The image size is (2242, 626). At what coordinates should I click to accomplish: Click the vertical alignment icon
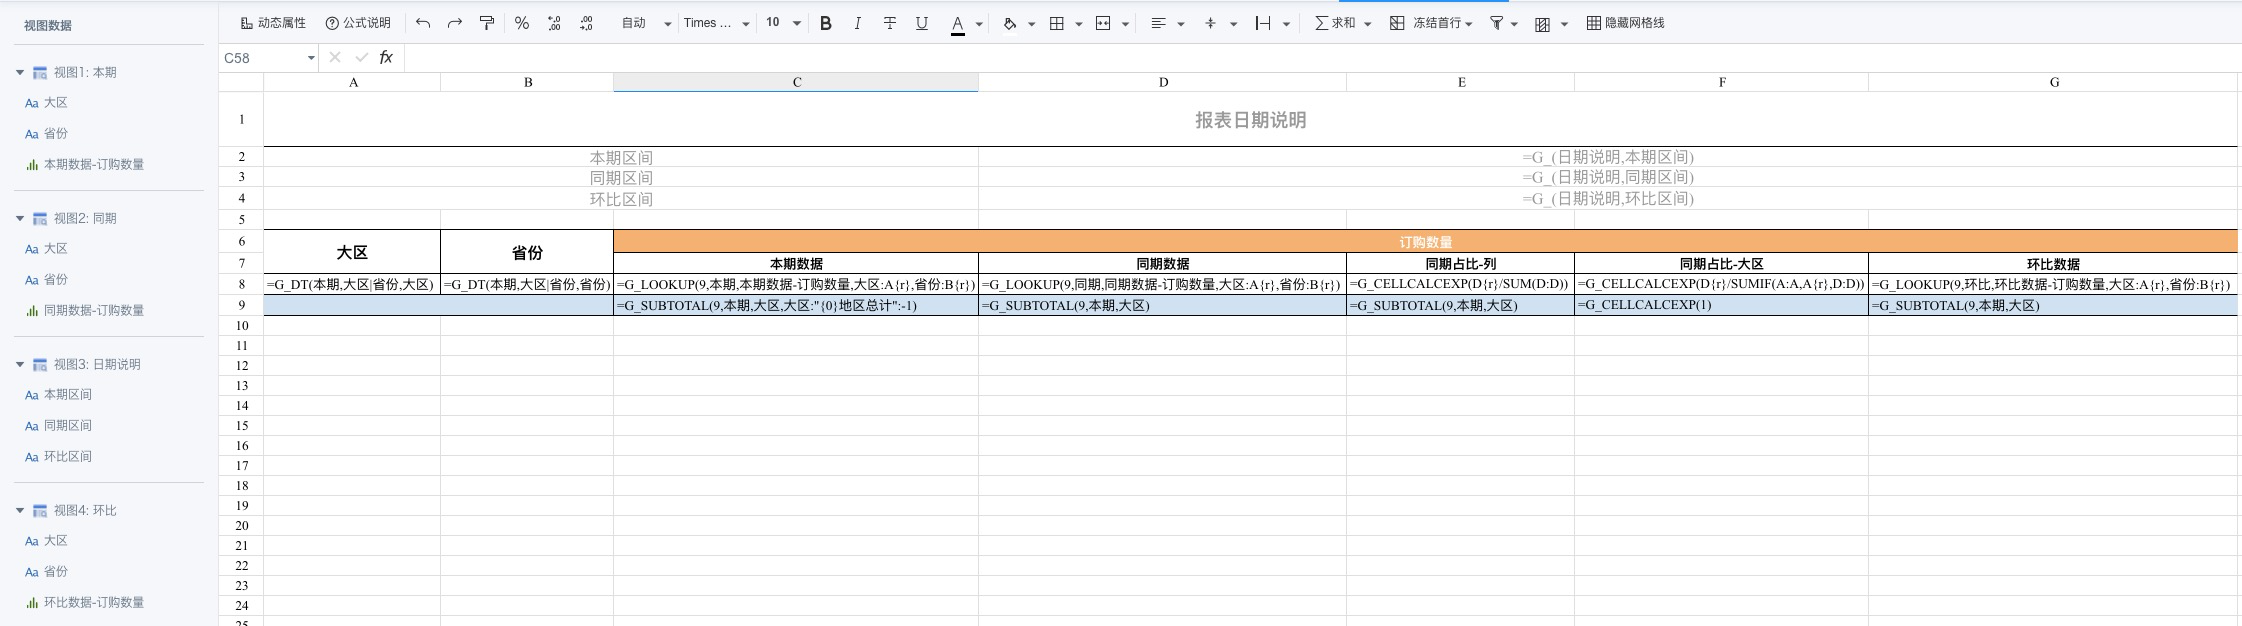point(1211,23)
